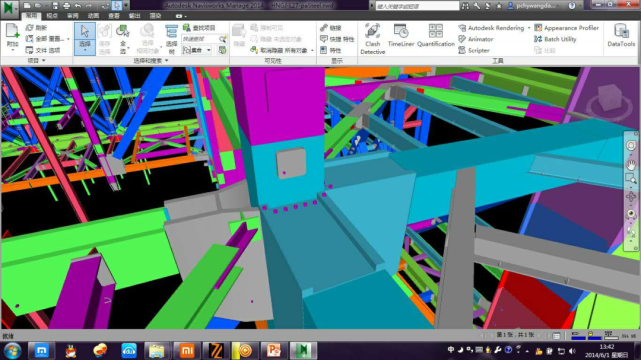Switch to the Viewpoint ribbon tab

coord(52,16)
